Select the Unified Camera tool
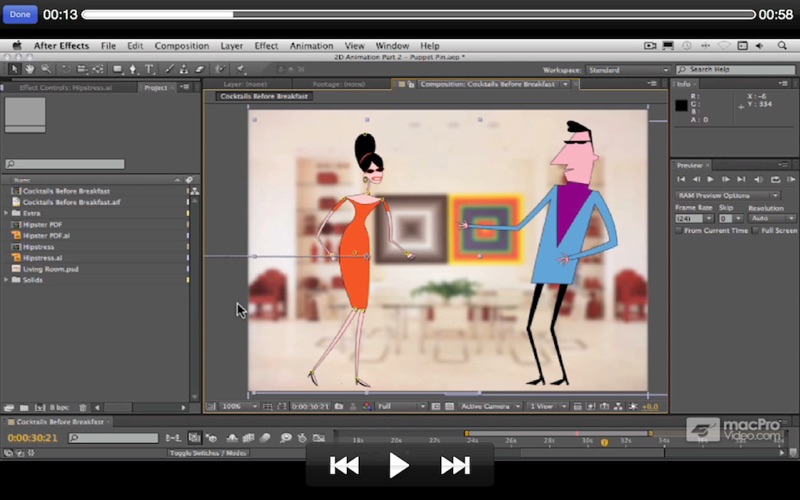The image size is (800, 500). click(x=82, y=69)
